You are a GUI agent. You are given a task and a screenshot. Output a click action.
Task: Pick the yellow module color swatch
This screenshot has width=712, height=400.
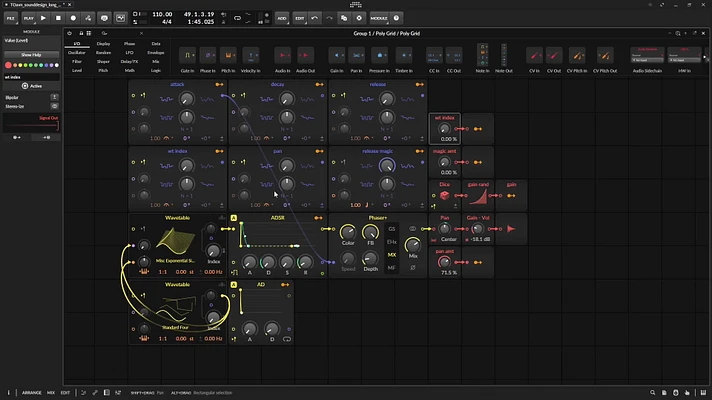point(20,65)
